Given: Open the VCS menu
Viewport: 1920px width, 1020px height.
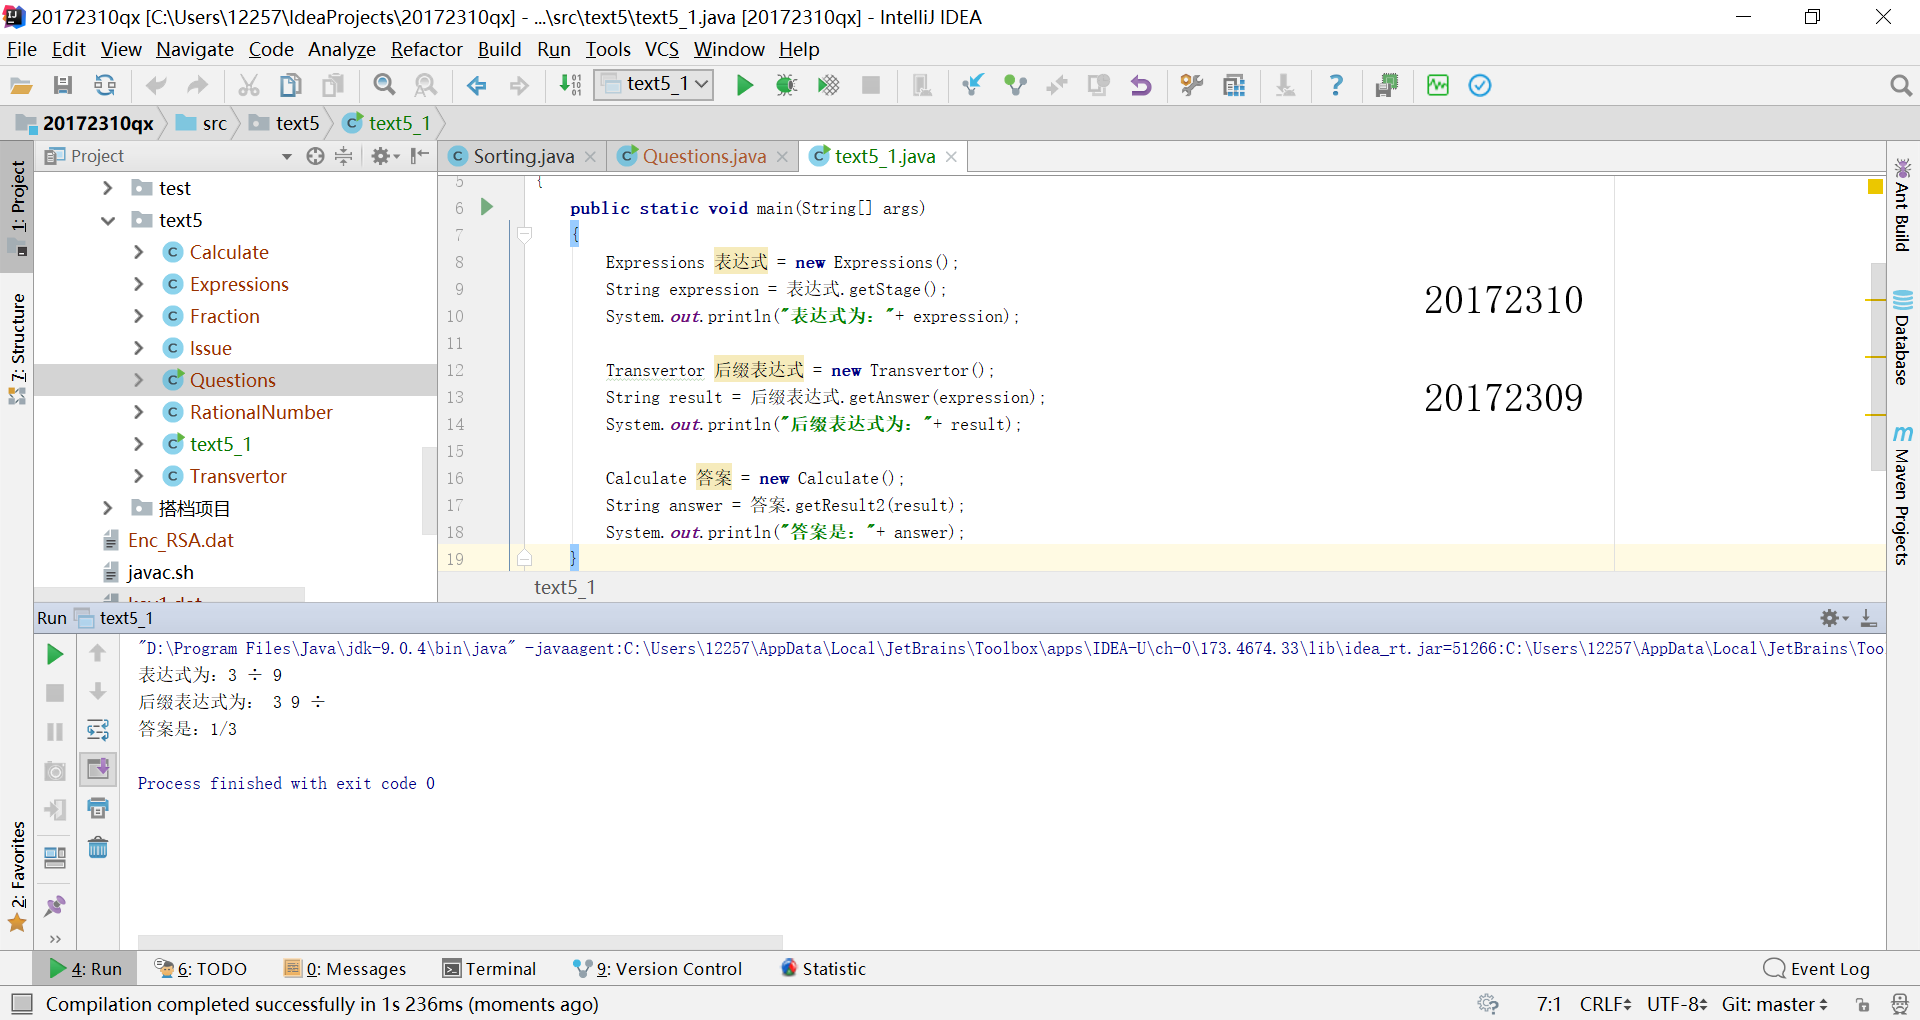Looking at the screenshot, I should [662, 49].
